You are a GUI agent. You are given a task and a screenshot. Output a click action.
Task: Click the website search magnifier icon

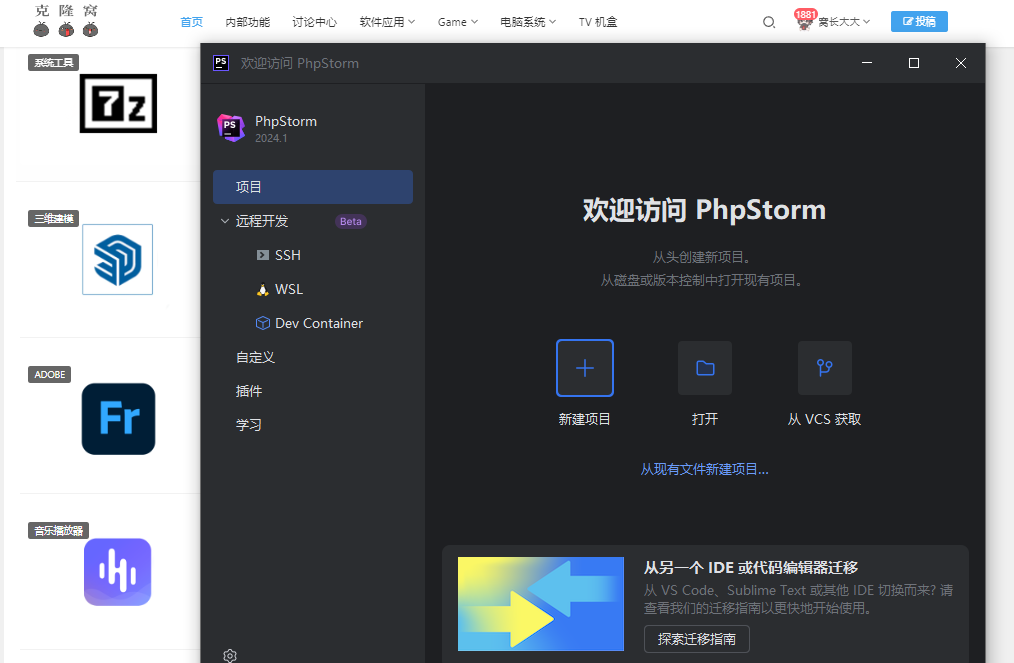click(768, 22)
